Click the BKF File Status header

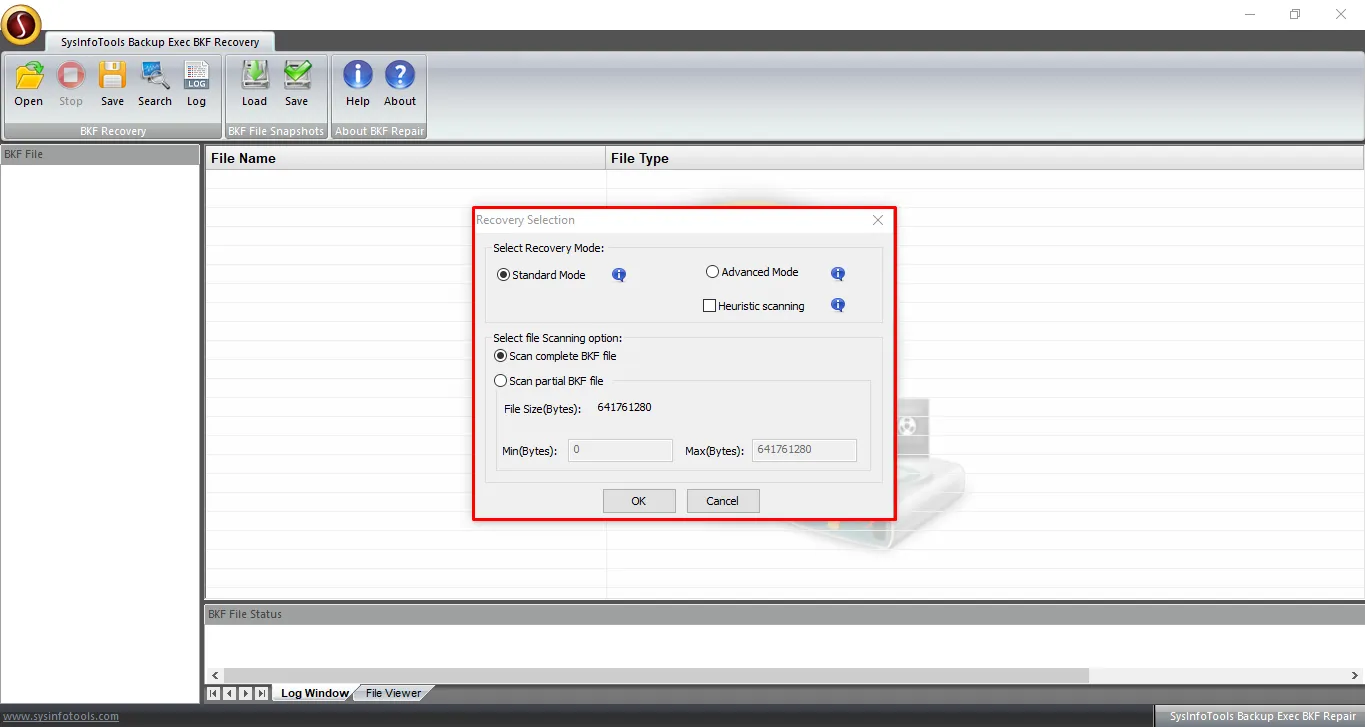click(x=784, y=614)
